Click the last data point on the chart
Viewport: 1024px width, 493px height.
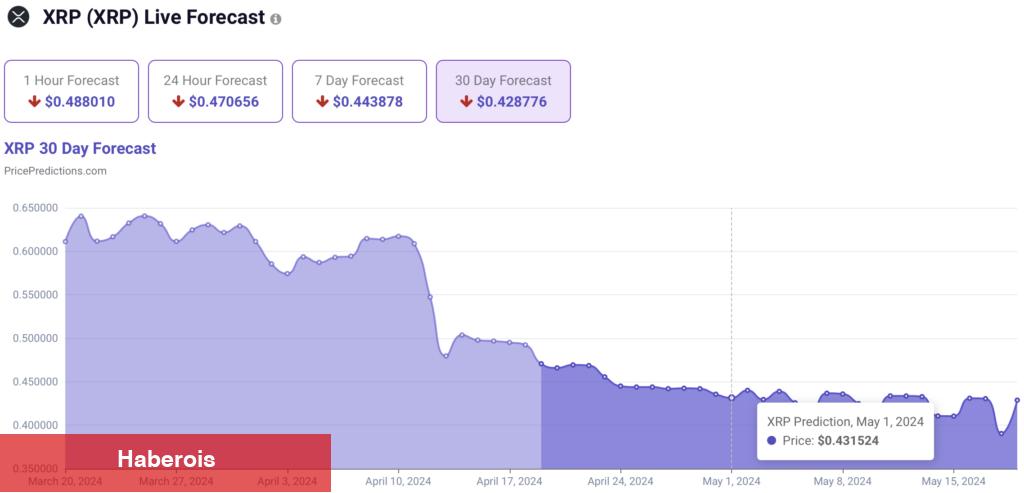(x=1017, y=400)
